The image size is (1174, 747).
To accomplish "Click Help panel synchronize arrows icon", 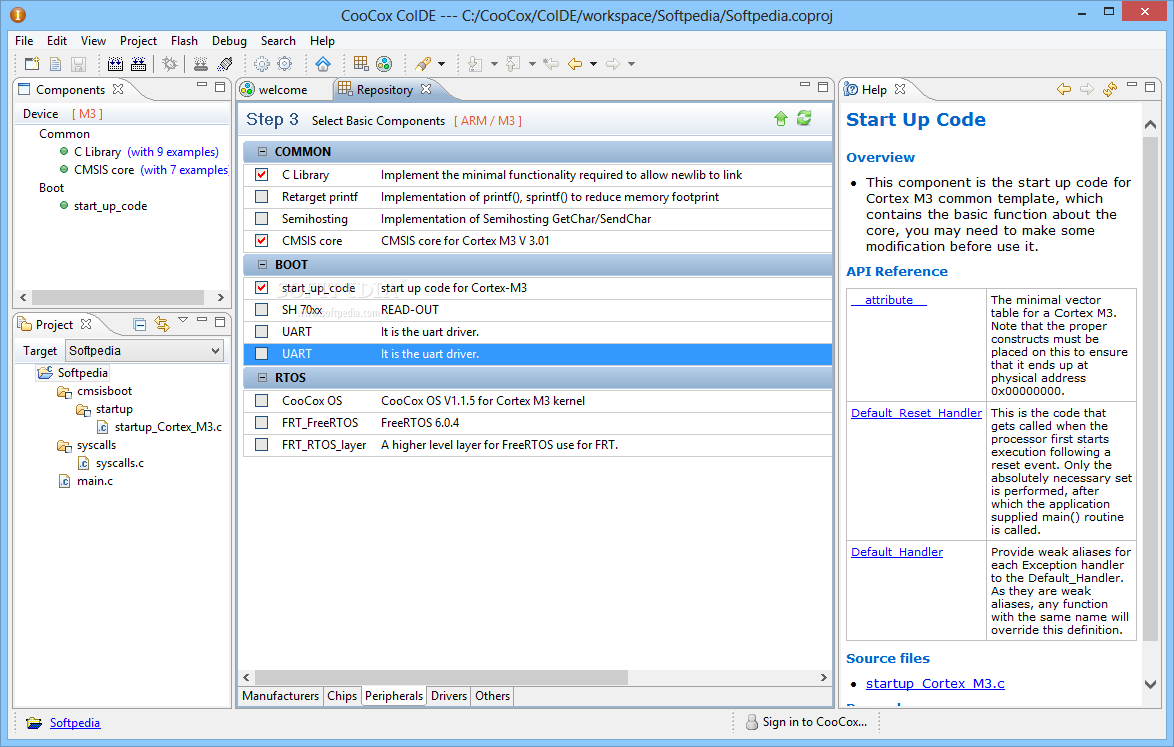I will click(1110, 89).
